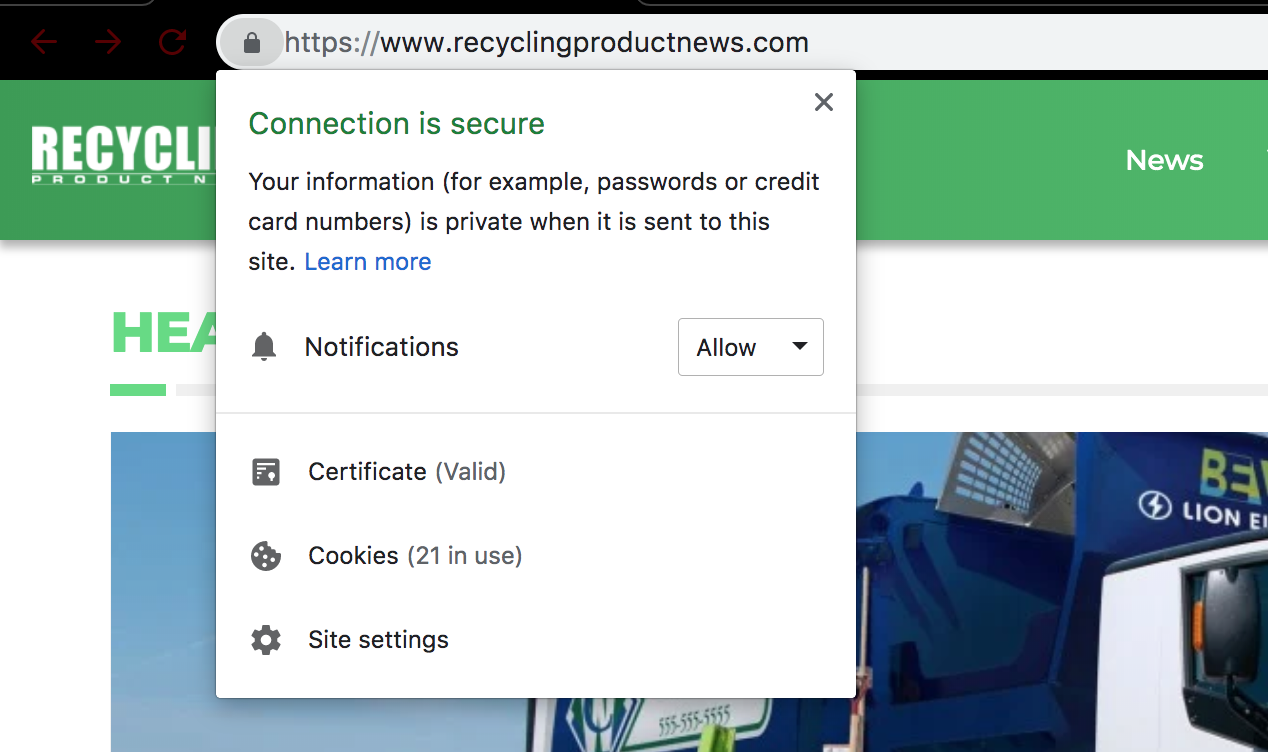Click the Notifications bell icon
The height and width of the screenshot is (752, 1268).
point(264,347)
